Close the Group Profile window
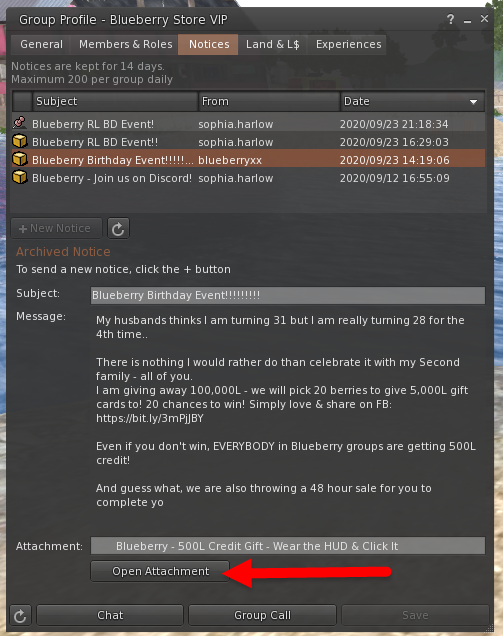This screenshot has height=636, width=503. click(484, 19)
